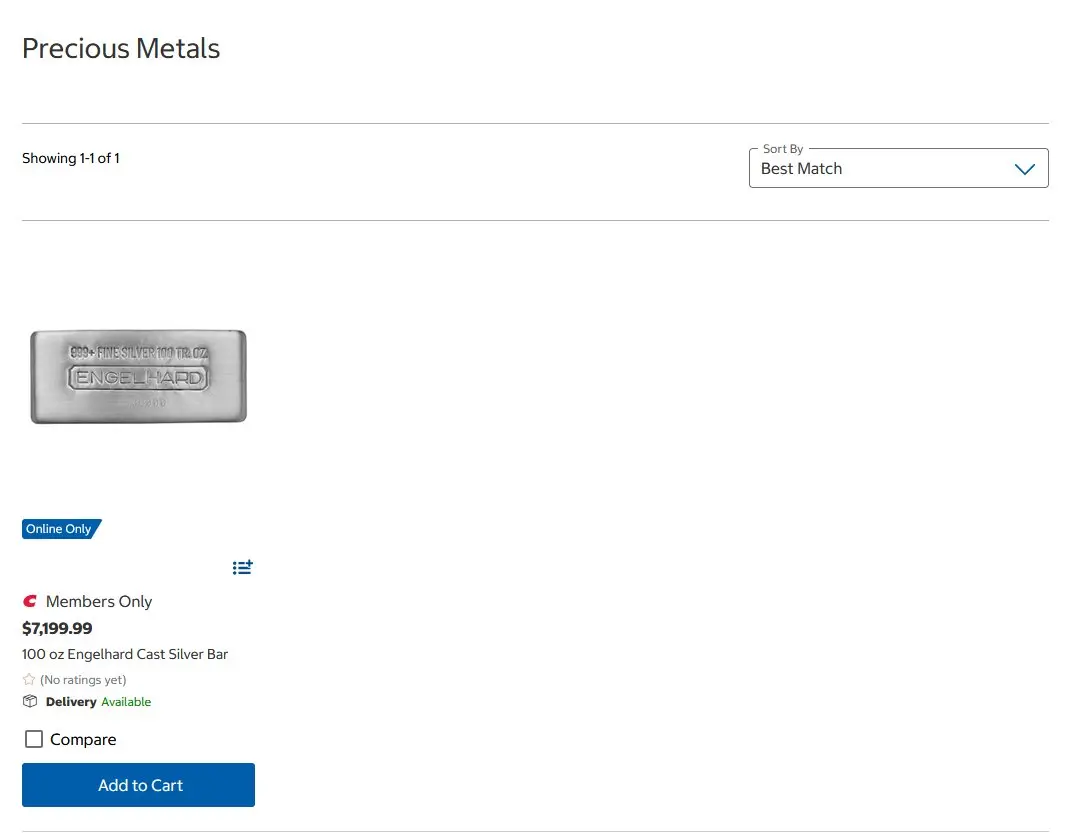
Task: Click the chevron arrow in Sort By box
Action: click(1025, 169)
